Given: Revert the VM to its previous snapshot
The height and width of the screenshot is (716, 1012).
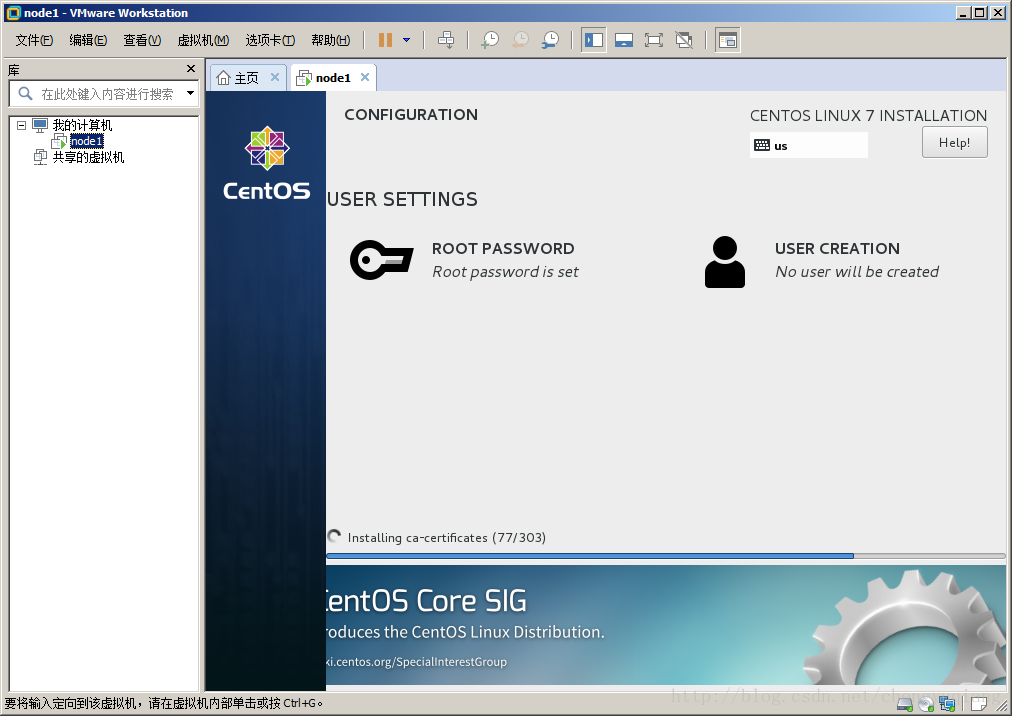Looking at the screenshot, I should 520,40.
